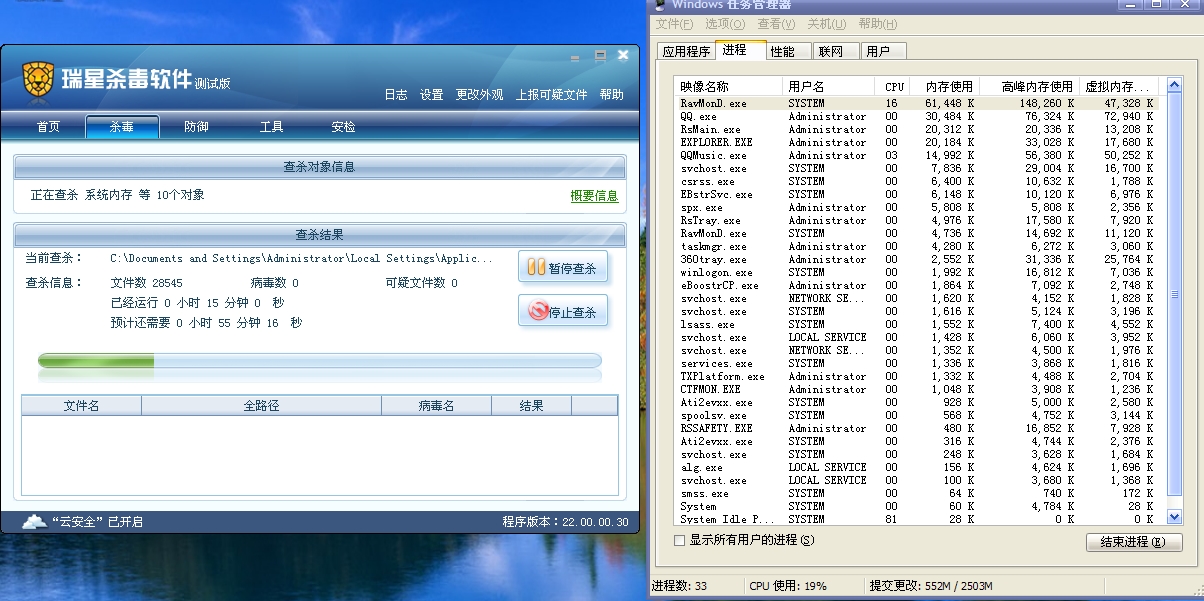Sort processes by 内存使用 column

click(945, 86)
